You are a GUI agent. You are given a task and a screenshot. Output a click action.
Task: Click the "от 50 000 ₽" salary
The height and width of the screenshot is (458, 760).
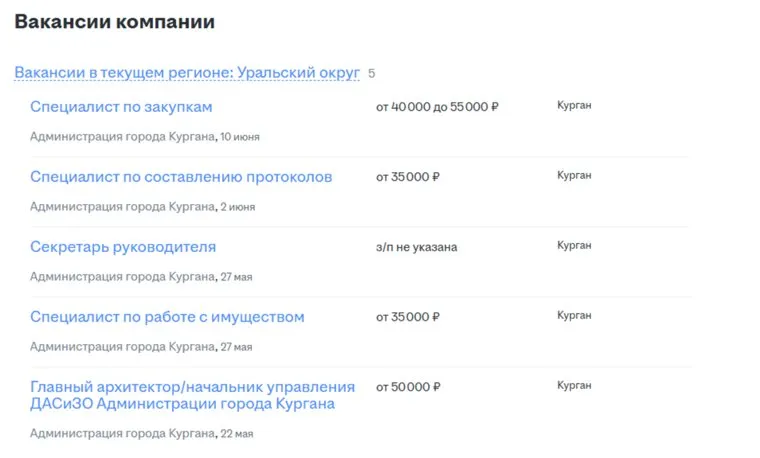coord(408,386)
